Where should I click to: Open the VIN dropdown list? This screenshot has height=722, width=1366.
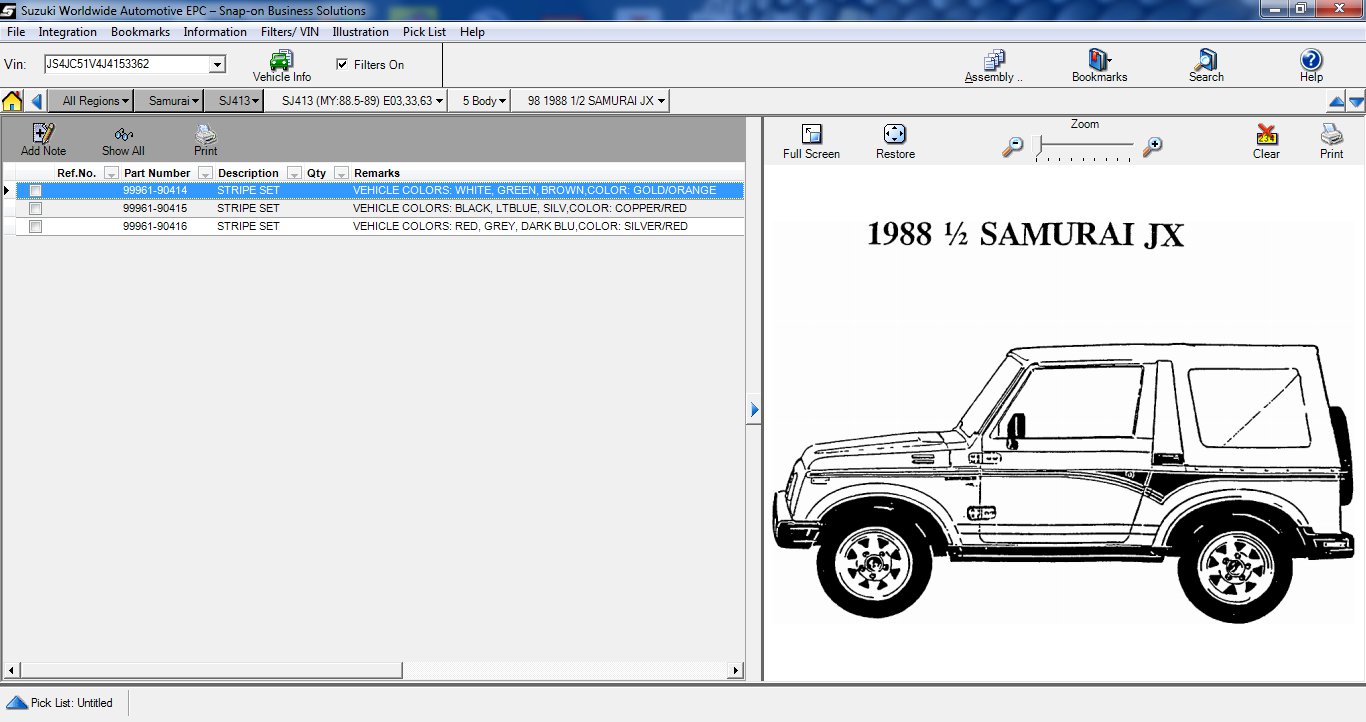[x=217, y=64]
